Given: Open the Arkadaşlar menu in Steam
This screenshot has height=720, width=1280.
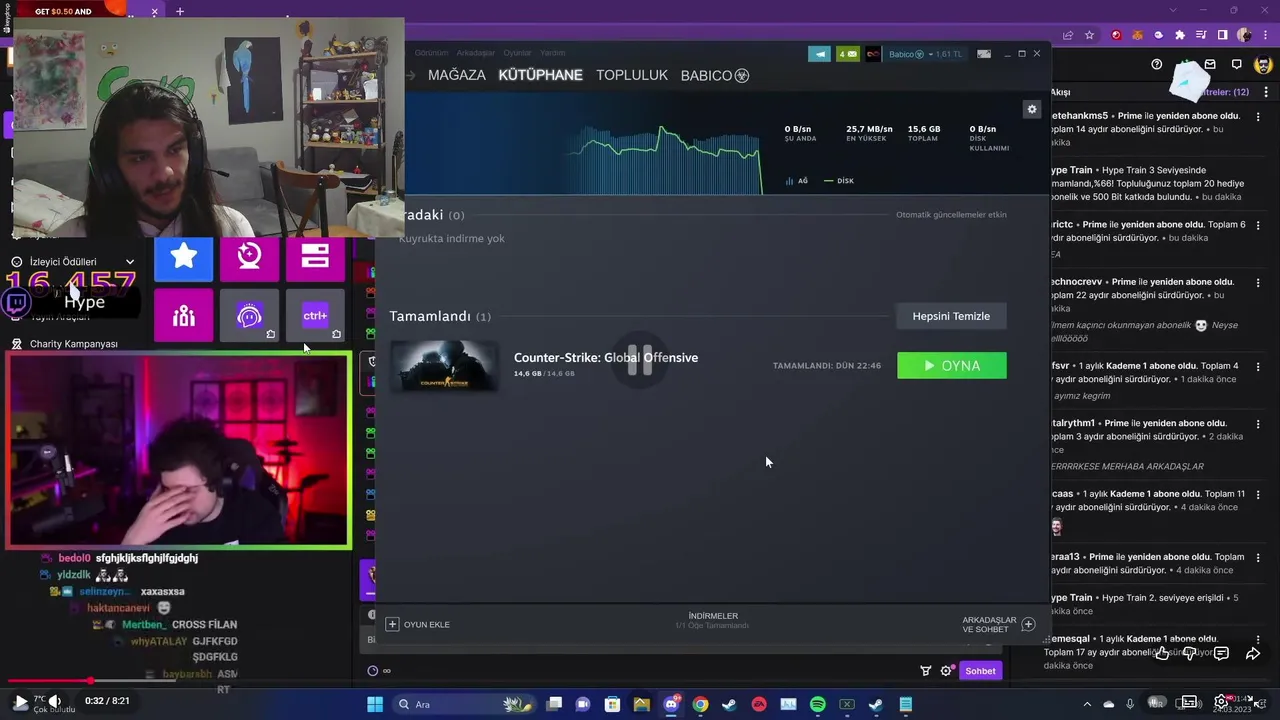Looking at the screenshot, I should (x=476, y=53).
